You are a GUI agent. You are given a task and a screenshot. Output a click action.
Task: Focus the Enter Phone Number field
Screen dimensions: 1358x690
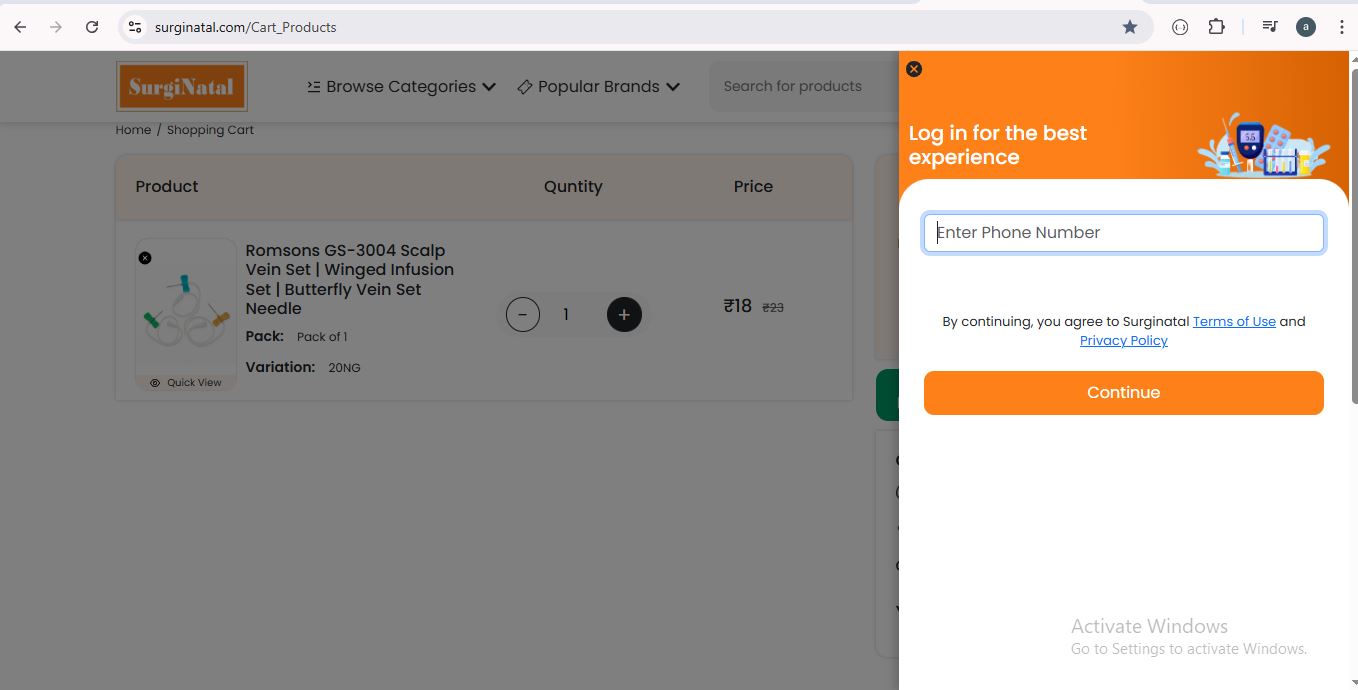pyautogui.click(x=1123, y=233)
